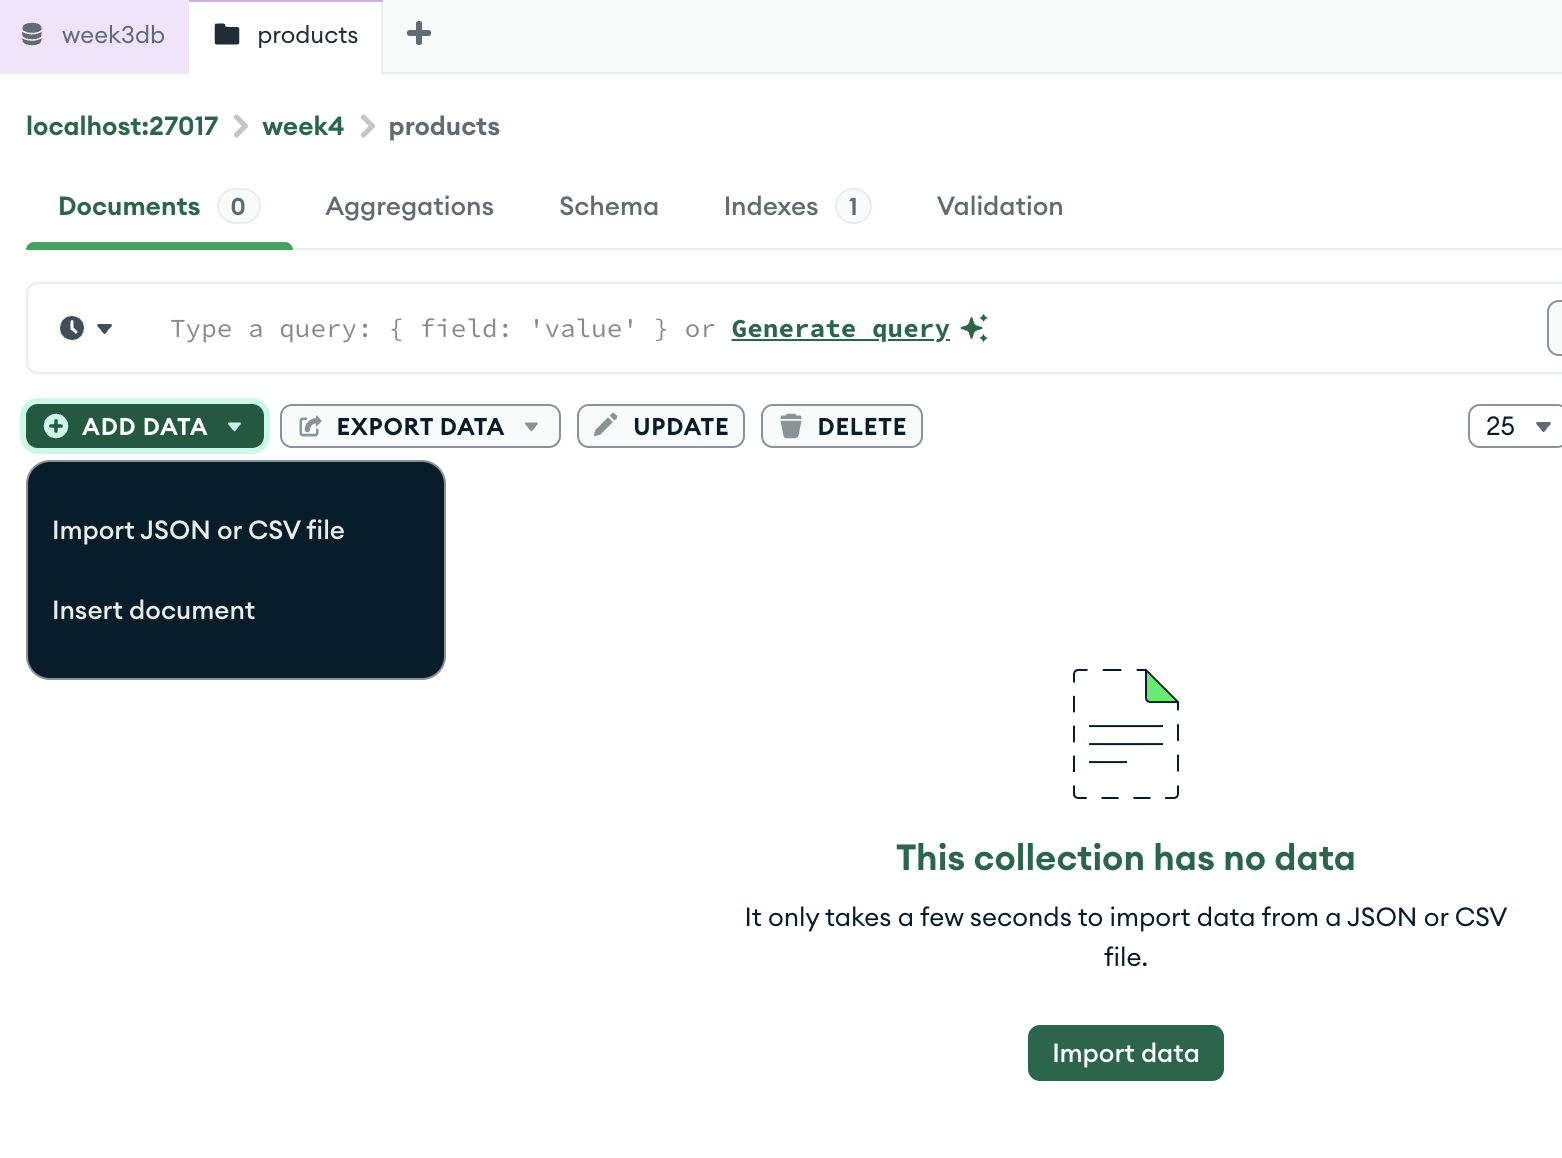Click the Documents count badge 0
The width and height of the screenshot is (1562, 1158).
click(238, 207)
